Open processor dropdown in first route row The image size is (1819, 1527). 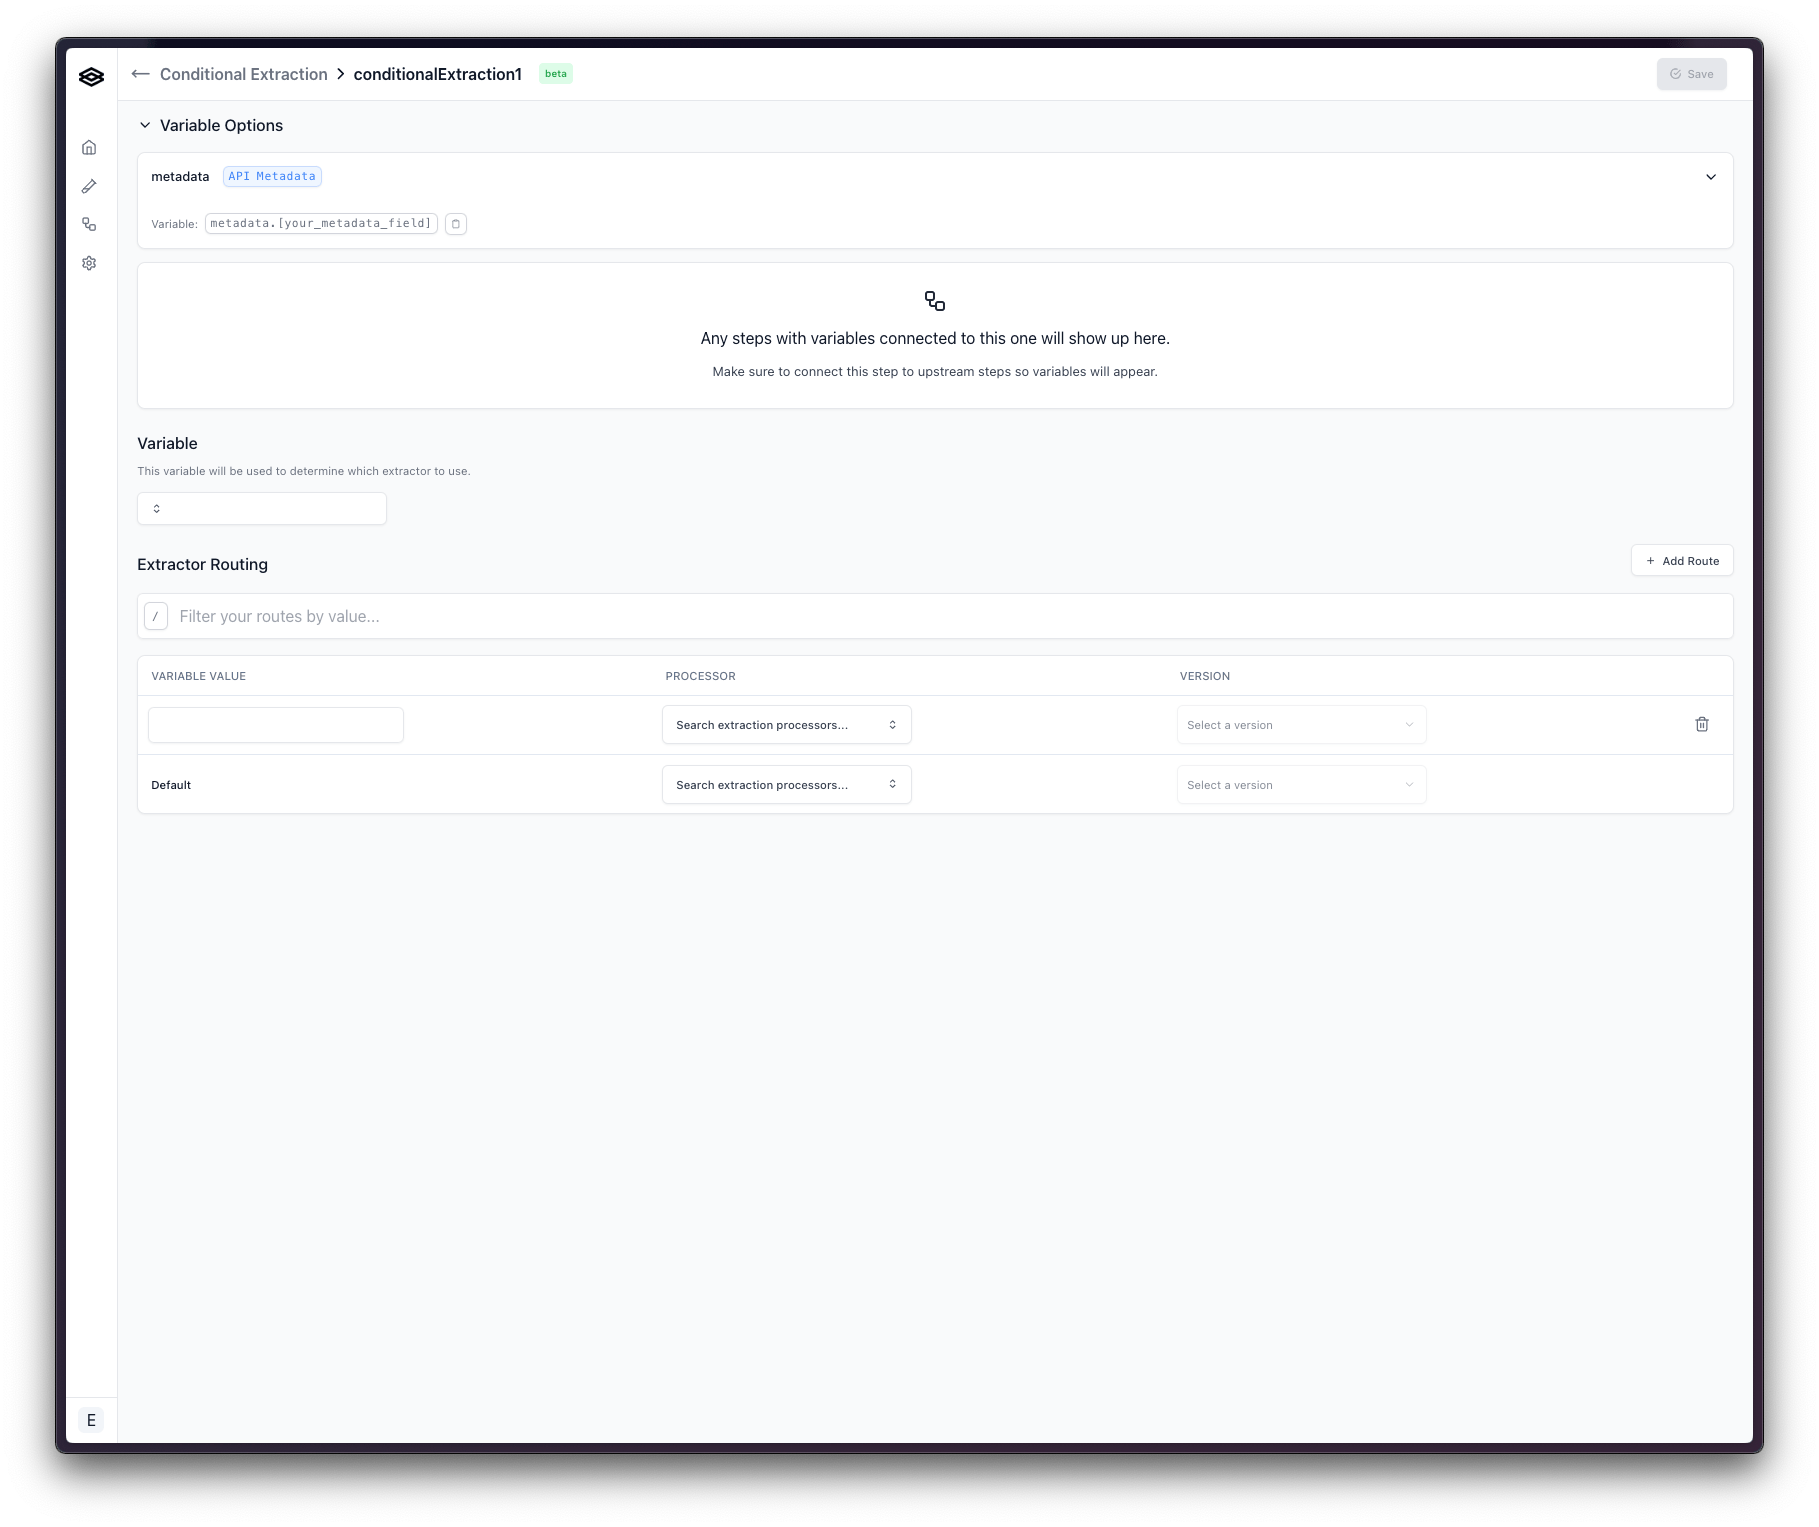point(787,725)
